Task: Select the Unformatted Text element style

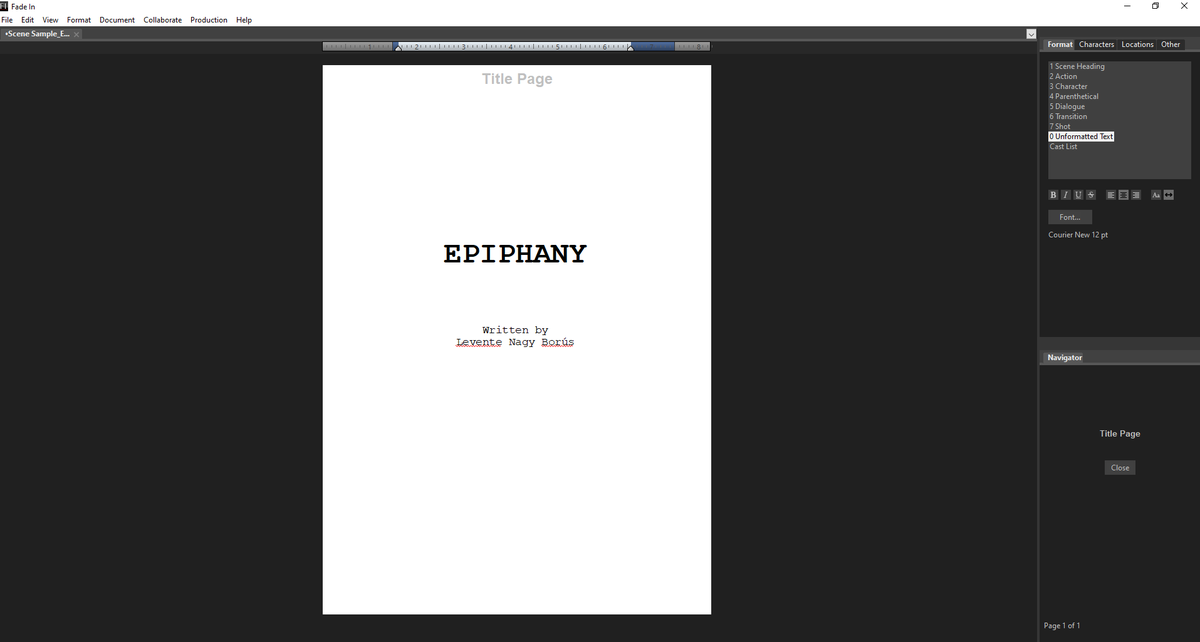Action: pos(1081,137)
